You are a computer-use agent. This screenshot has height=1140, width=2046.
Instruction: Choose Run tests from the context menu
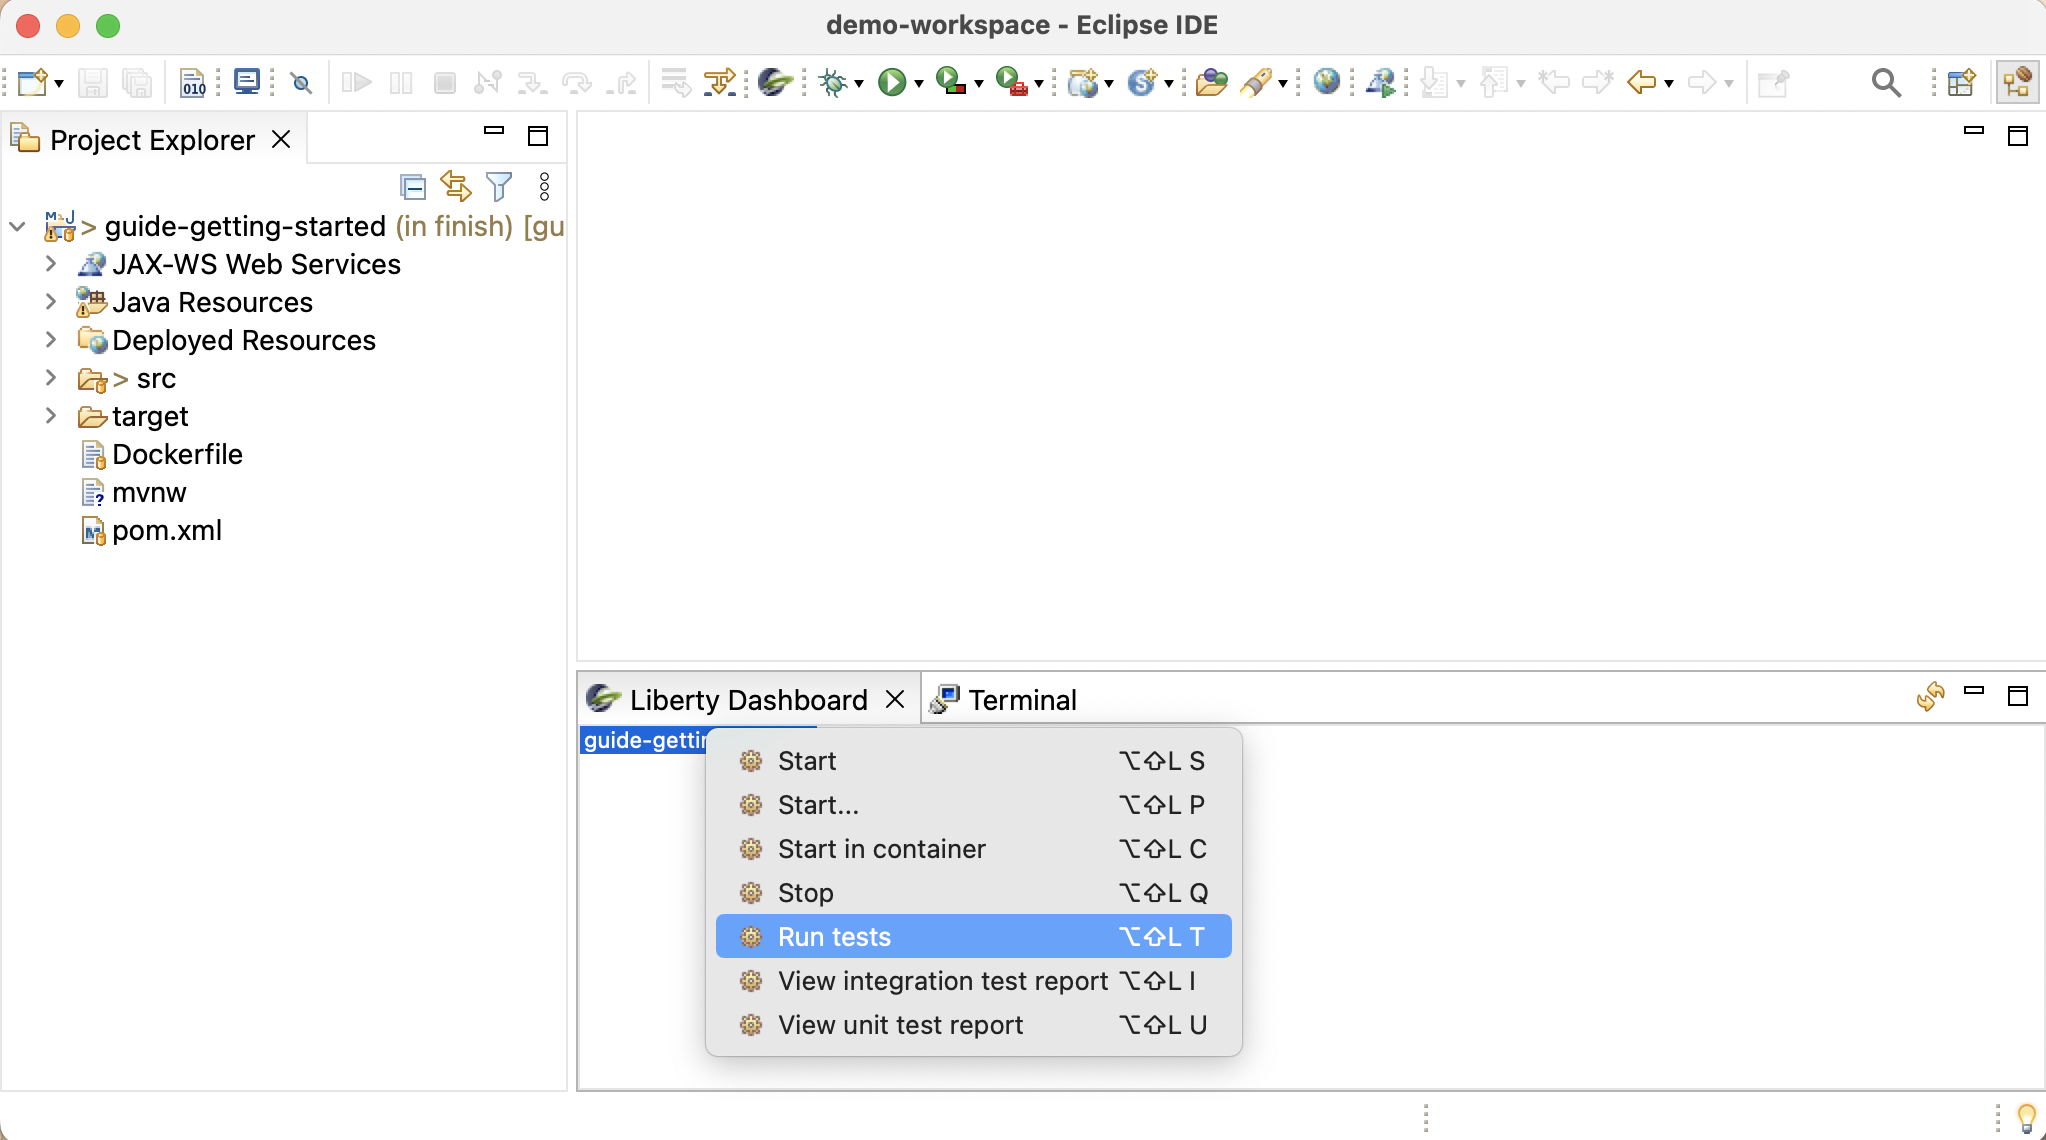pos(973,937)
